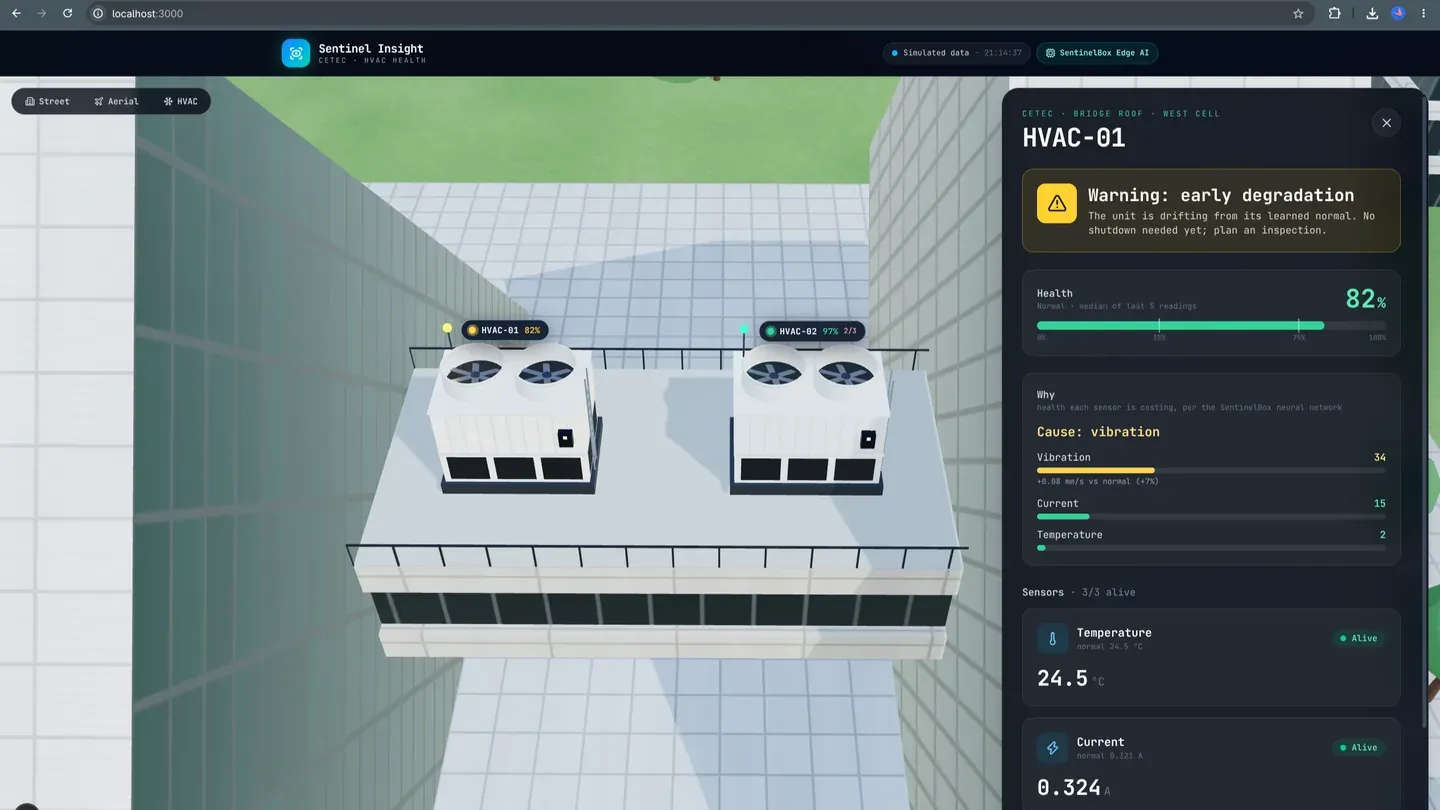Select the HVAC-02 97% label in scene
The height and width of the screenshot is (810, 1440).
812,331
